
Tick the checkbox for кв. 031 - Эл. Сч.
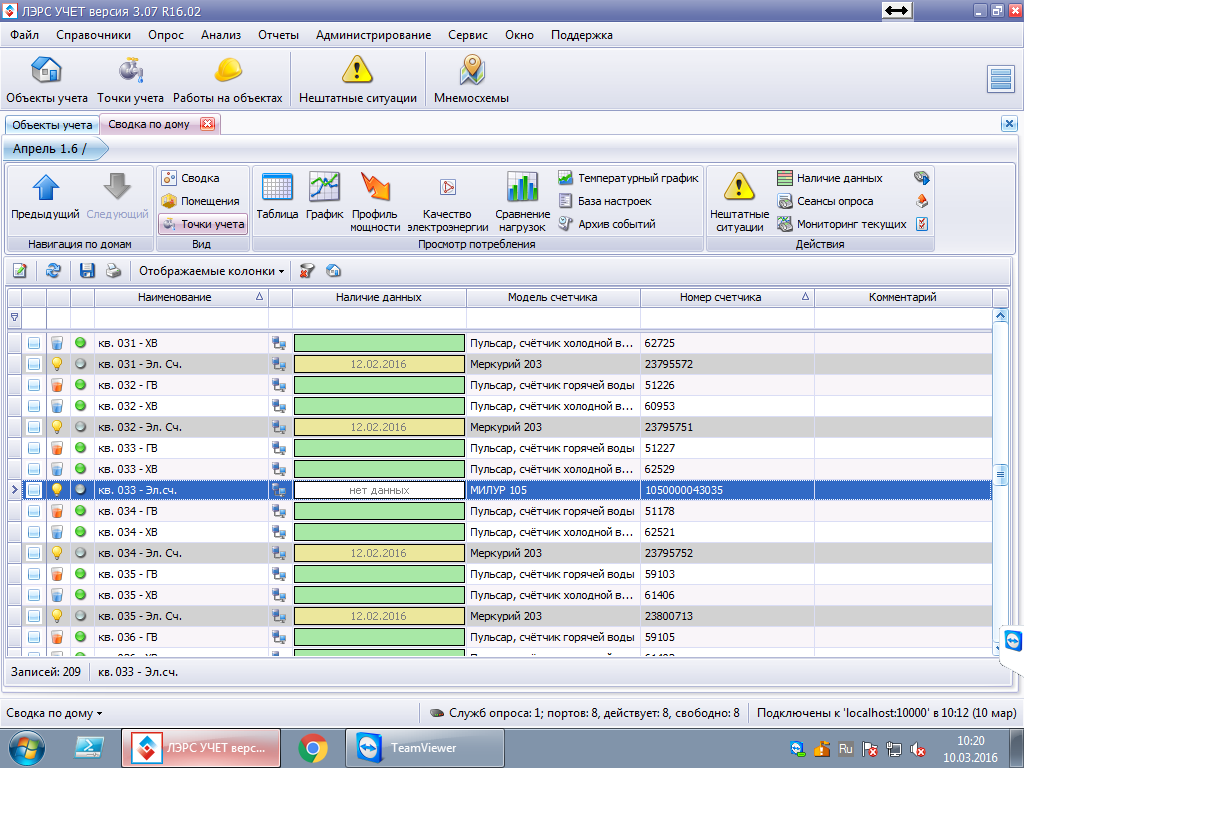(x=34, y=364)
